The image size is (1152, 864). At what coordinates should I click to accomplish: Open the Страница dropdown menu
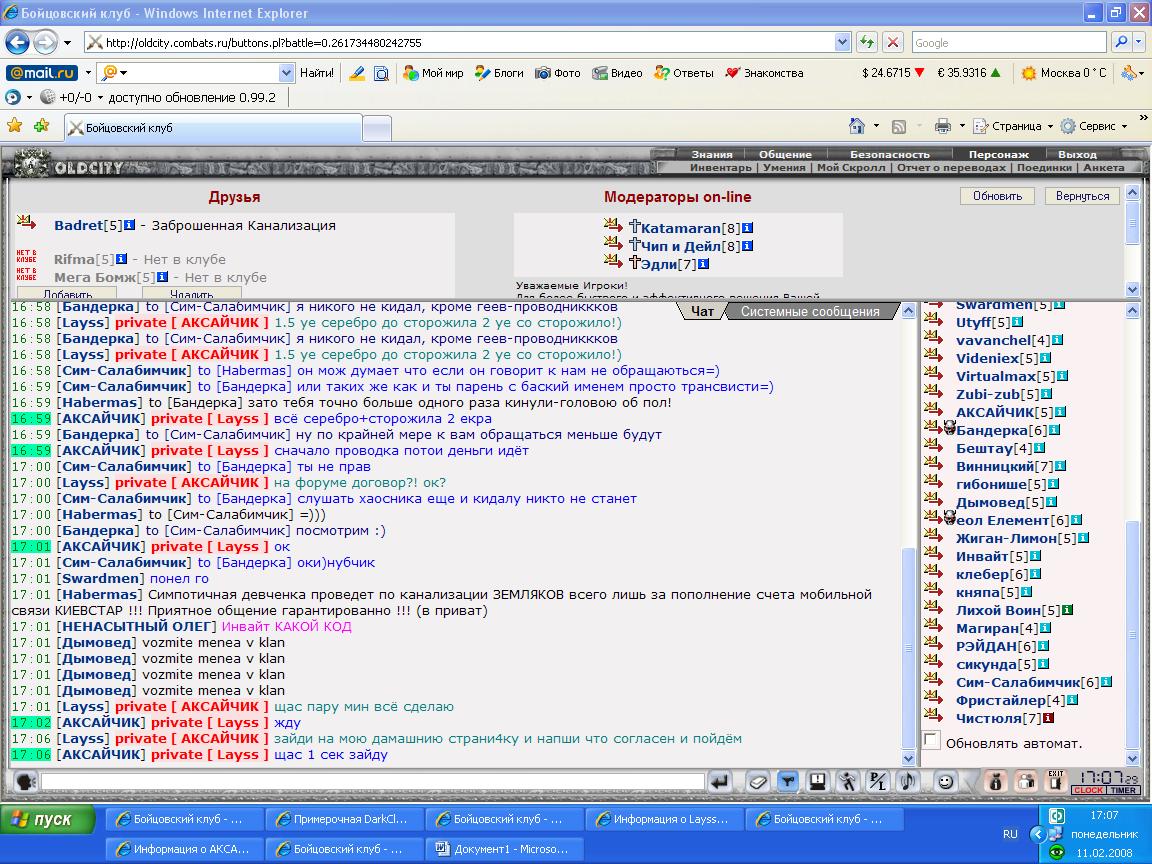coord(1013,126)
